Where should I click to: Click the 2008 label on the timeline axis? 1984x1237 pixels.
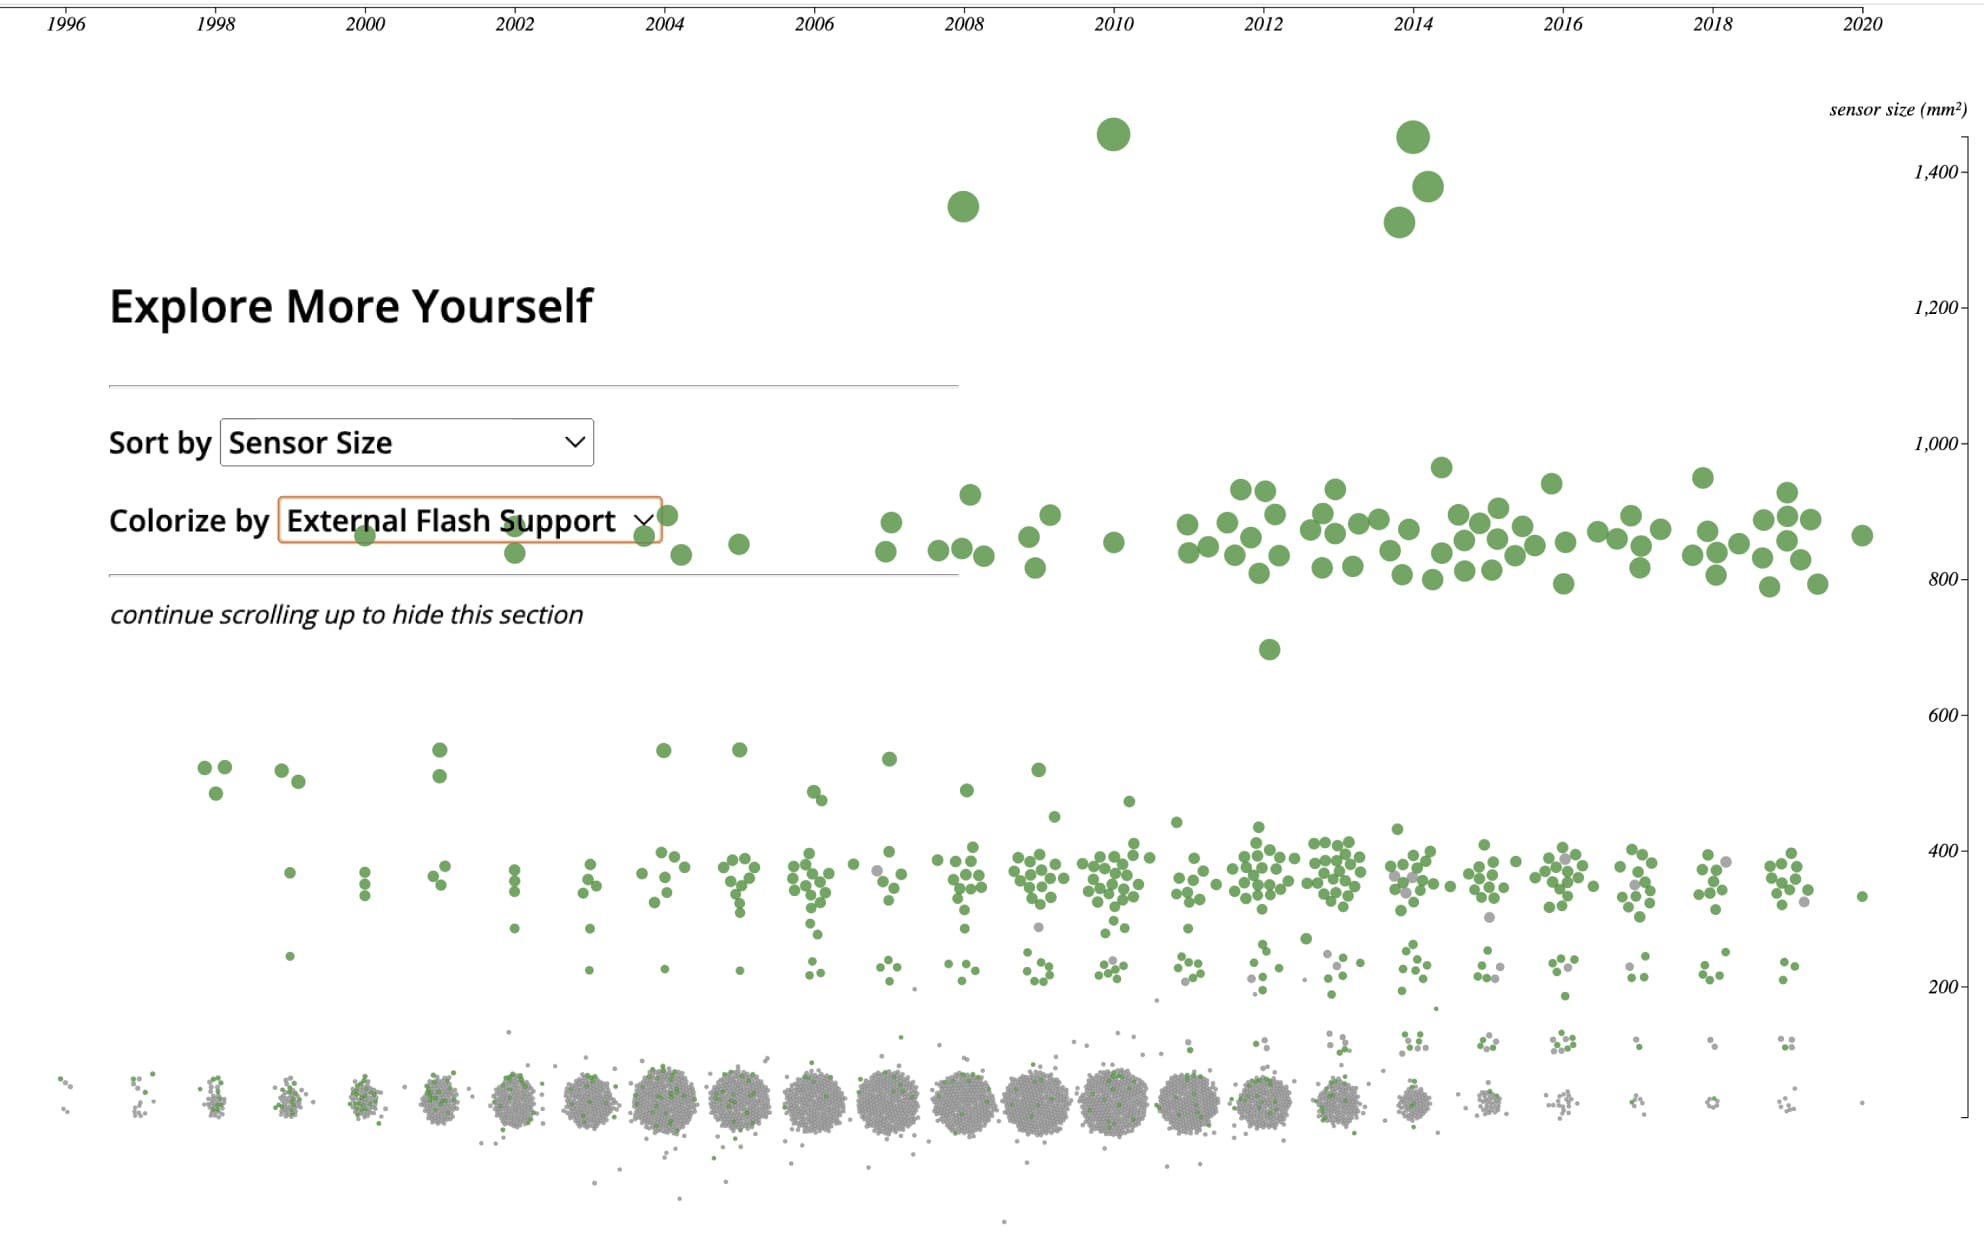(x=963, y=24)
